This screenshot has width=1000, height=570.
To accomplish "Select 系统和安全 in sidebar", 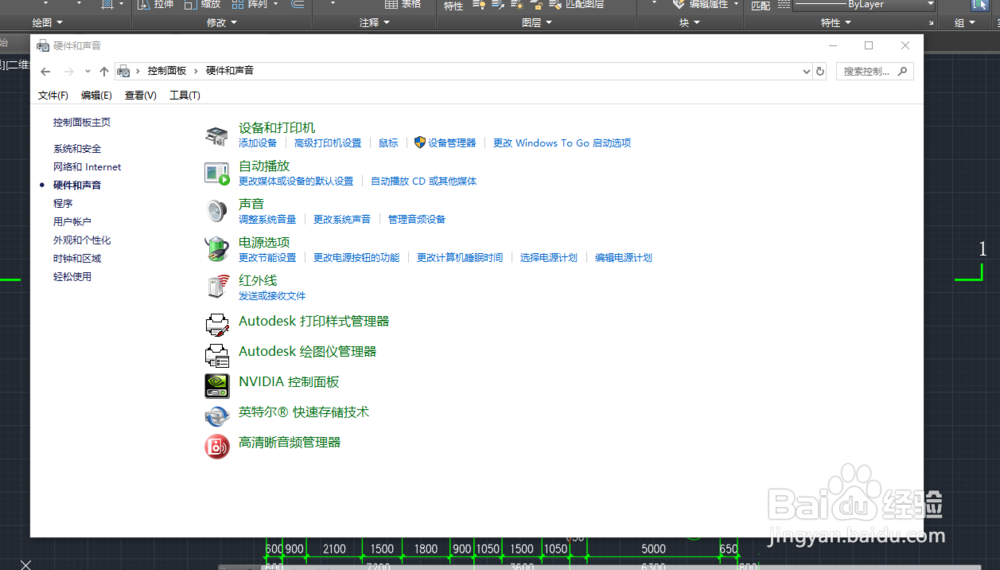I will coord(77,149).
